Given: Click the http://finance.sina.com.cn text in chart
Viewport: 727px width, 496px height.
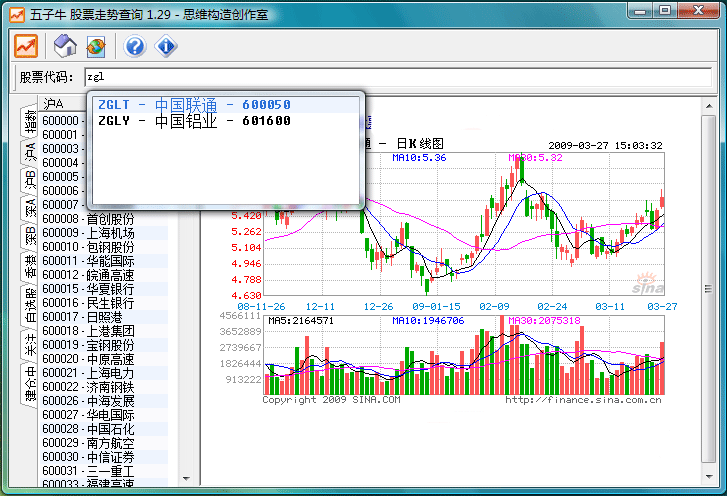Looking at the screenshot, I should [583, 400].
